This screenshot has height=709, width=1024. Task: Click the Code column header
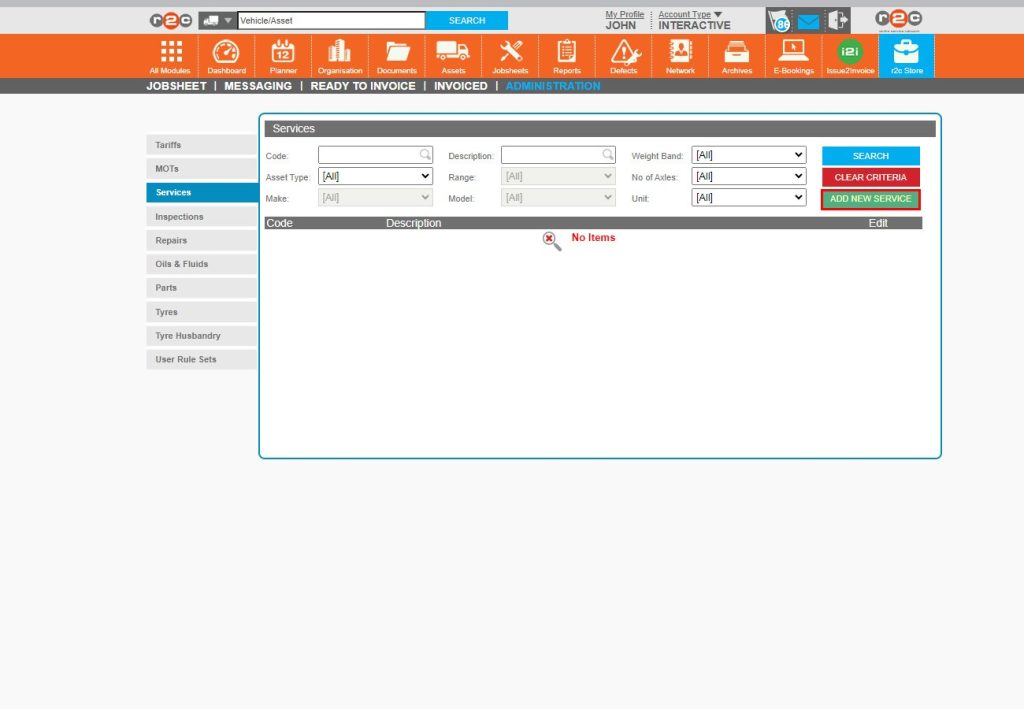(280, 223)
